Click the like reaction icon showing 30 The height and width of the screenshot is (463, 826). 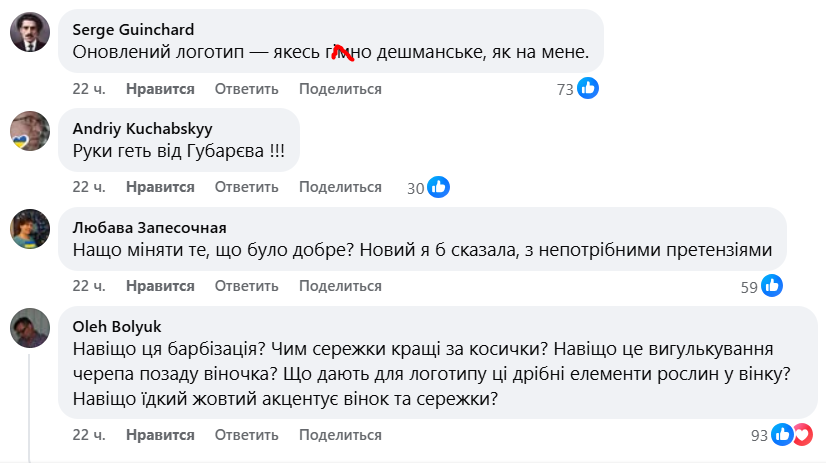pos(438,187)
